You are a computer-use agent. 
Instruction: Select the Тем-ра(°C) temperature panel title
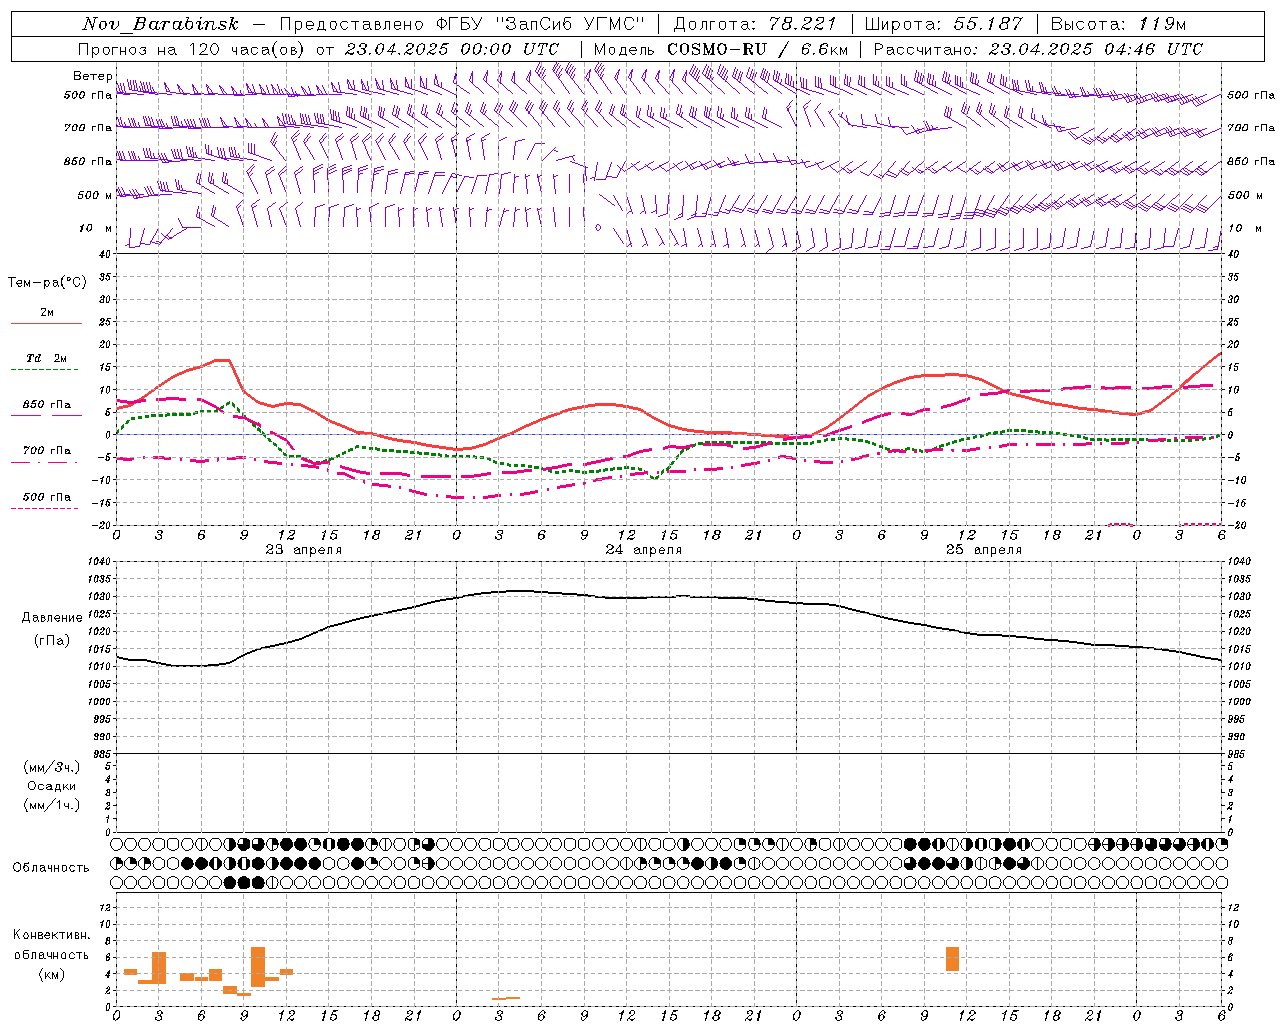(47, 283)
